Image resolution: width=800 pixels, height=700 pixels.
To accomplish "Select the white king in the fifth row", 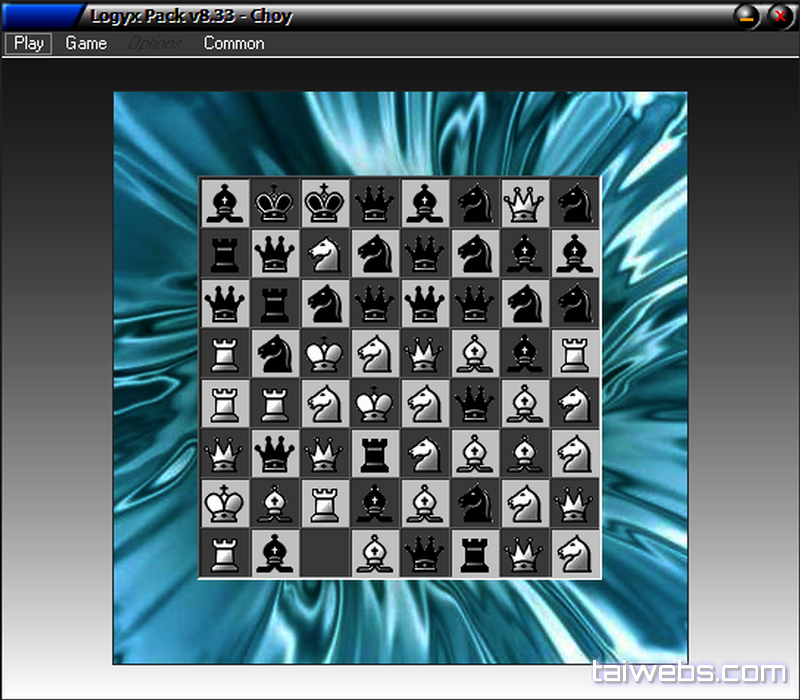I will click(x=375, y=402).
